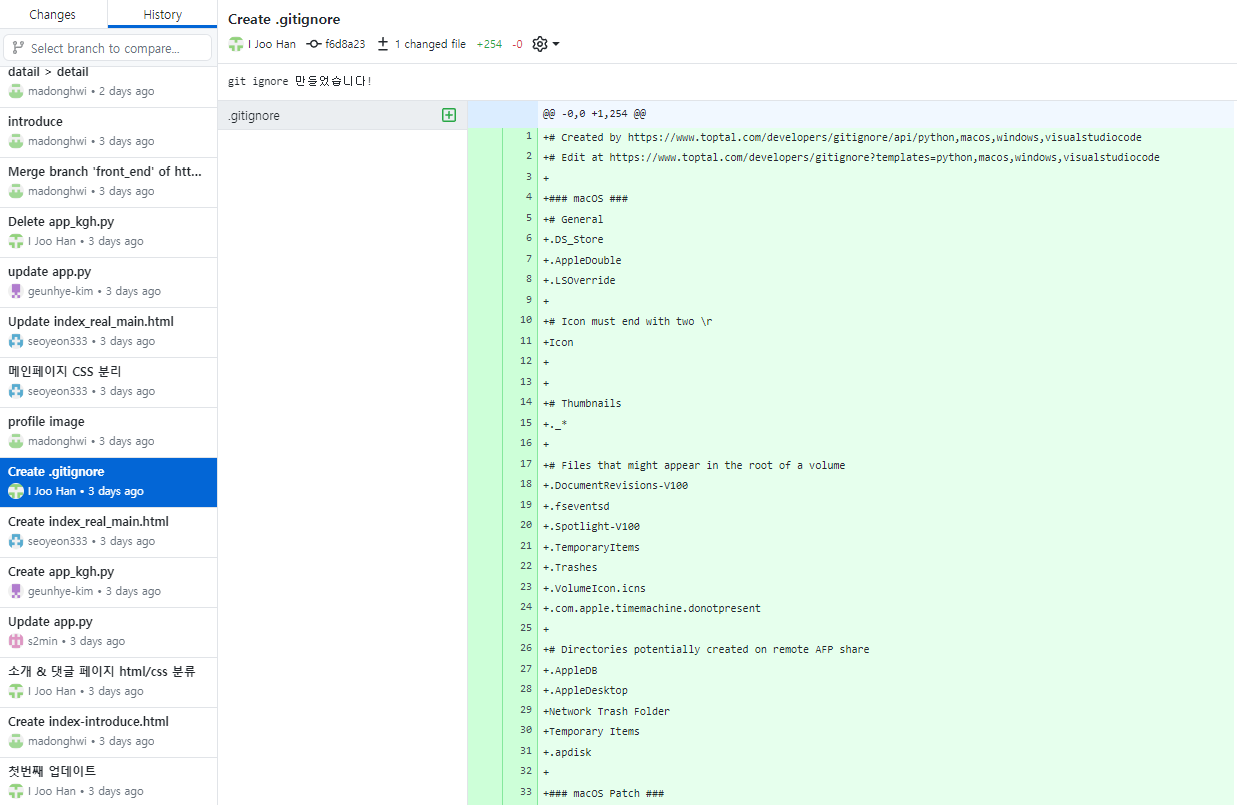This screenshot has height=805, width=1237.
Task: Select commit 'Delete app_kgh.py'
Action: click(108, 232)
